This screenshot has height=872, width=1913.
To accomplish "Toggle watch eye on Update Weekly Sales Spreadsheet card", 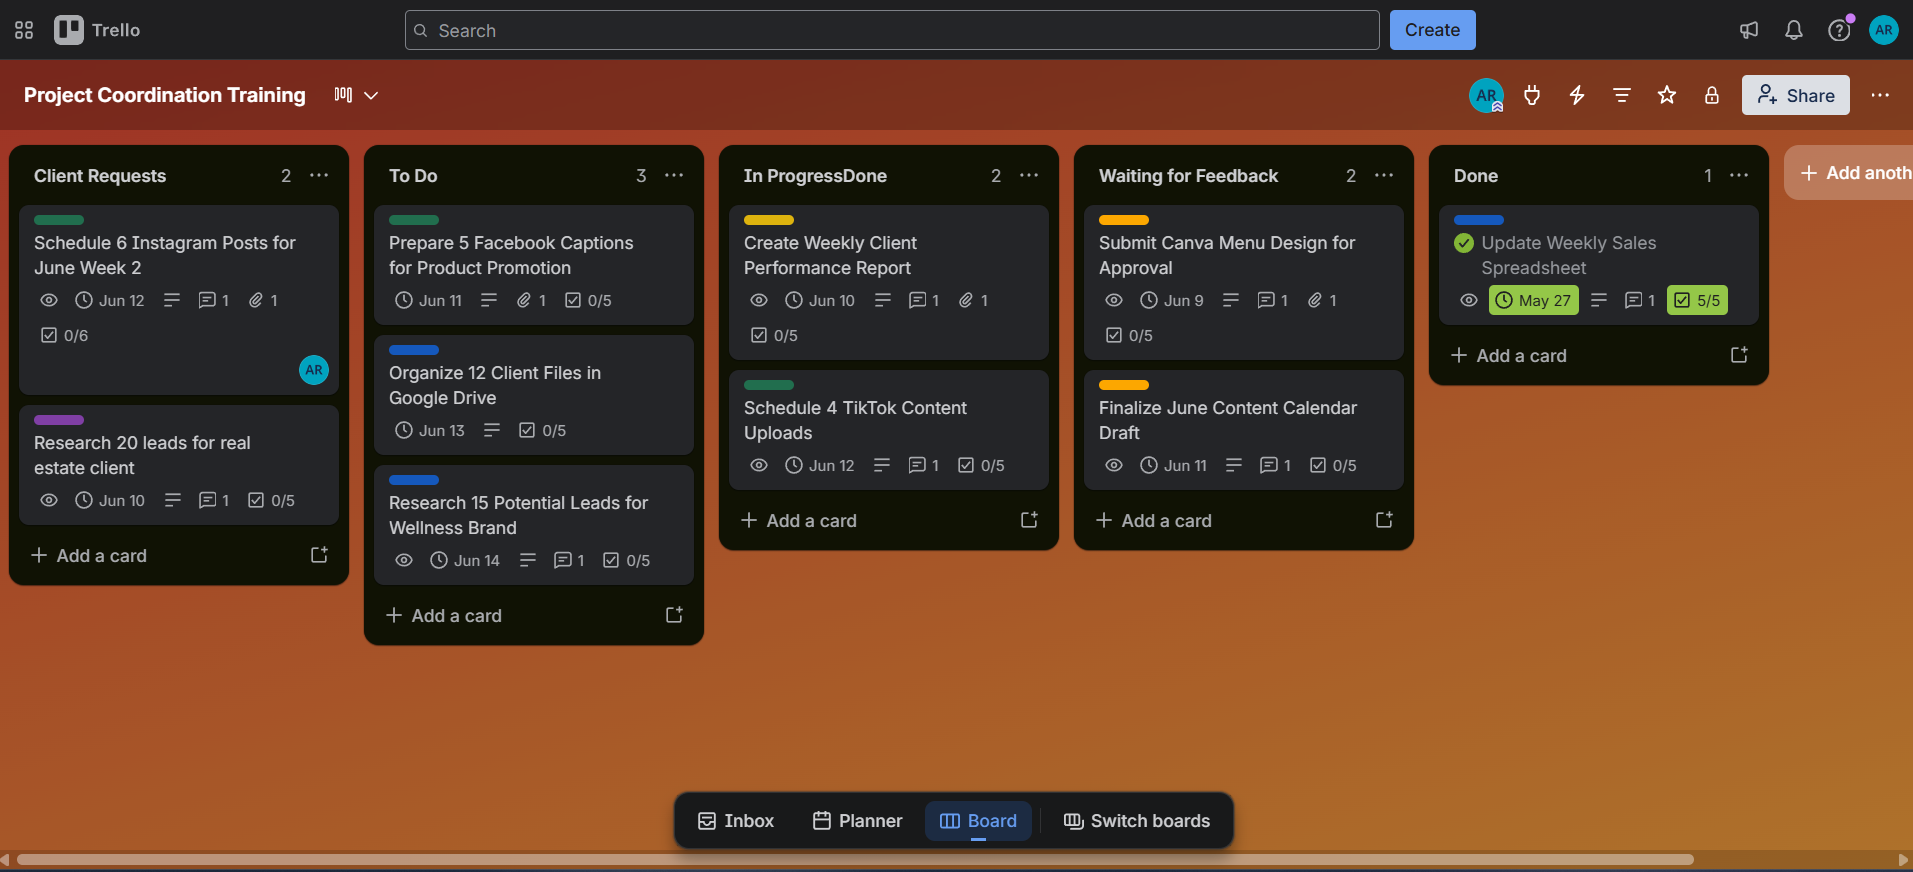I will point(1469,300).
